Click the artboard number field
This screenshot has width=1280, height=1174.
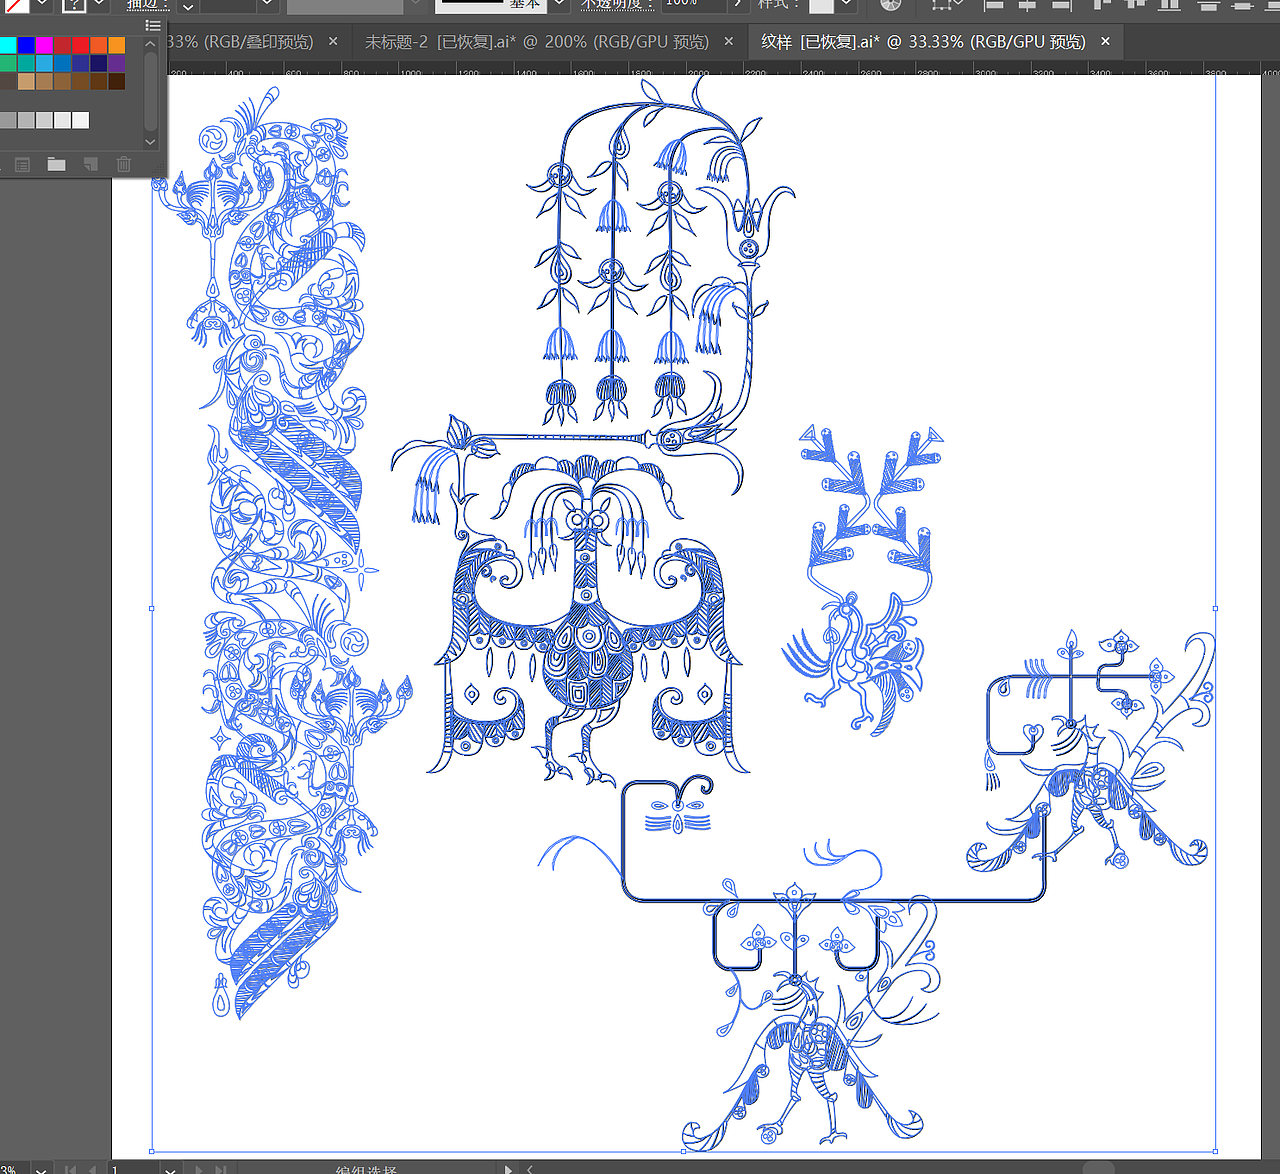tap(133, 1168)
